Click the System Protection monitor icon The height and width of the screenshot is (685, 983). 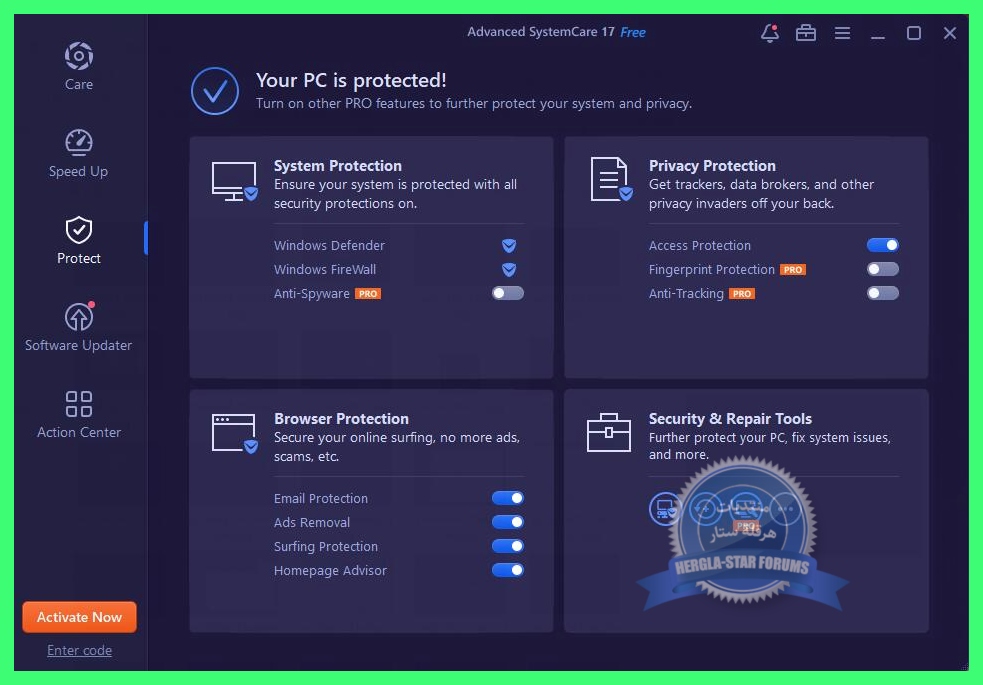(x=234, y=181)
